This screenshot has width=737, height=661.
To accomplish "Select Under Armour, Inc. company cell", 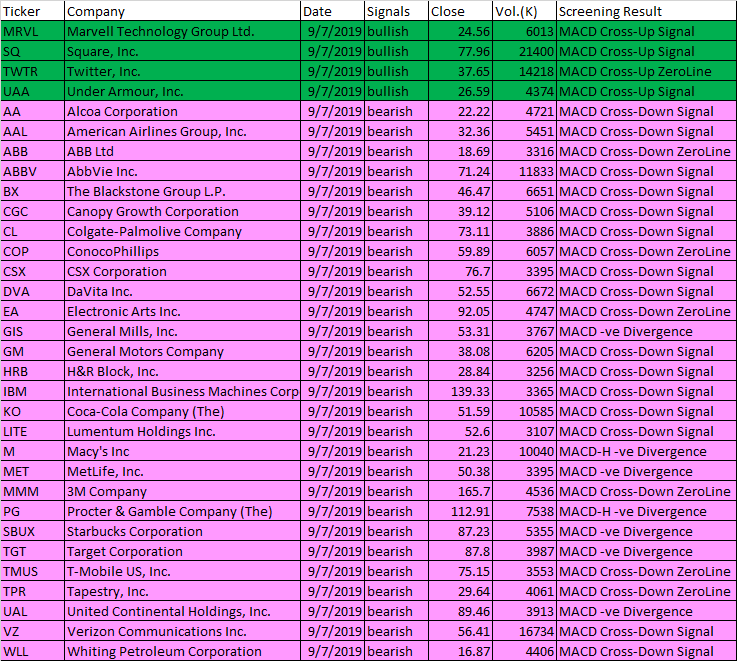I will click(182, 91).
